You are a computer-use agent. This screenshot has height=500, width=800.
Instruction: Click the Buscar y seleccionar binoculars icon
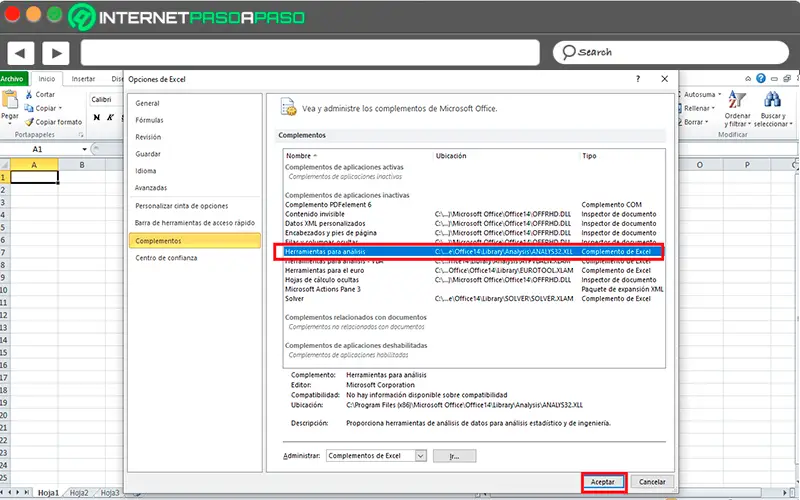772,100
